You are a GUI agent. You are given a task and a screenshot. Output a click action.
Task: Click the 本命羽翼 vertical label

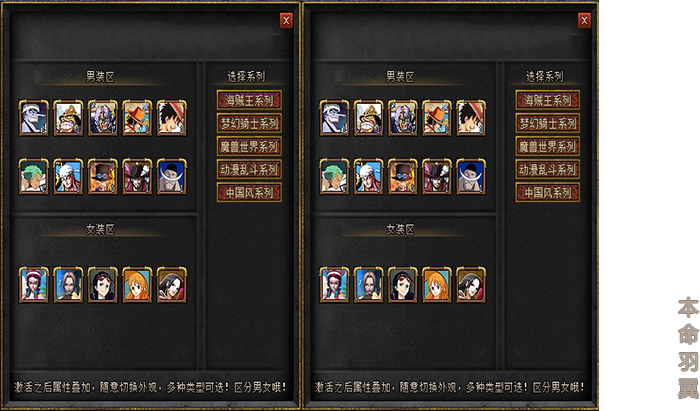pyautogui.click(x=688, y=348)
